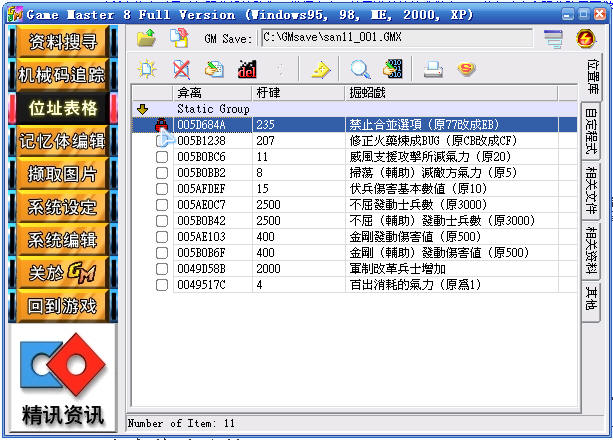Click the new item sparkle icon
The image size is (613, 440).
click(x=148, y=69)
